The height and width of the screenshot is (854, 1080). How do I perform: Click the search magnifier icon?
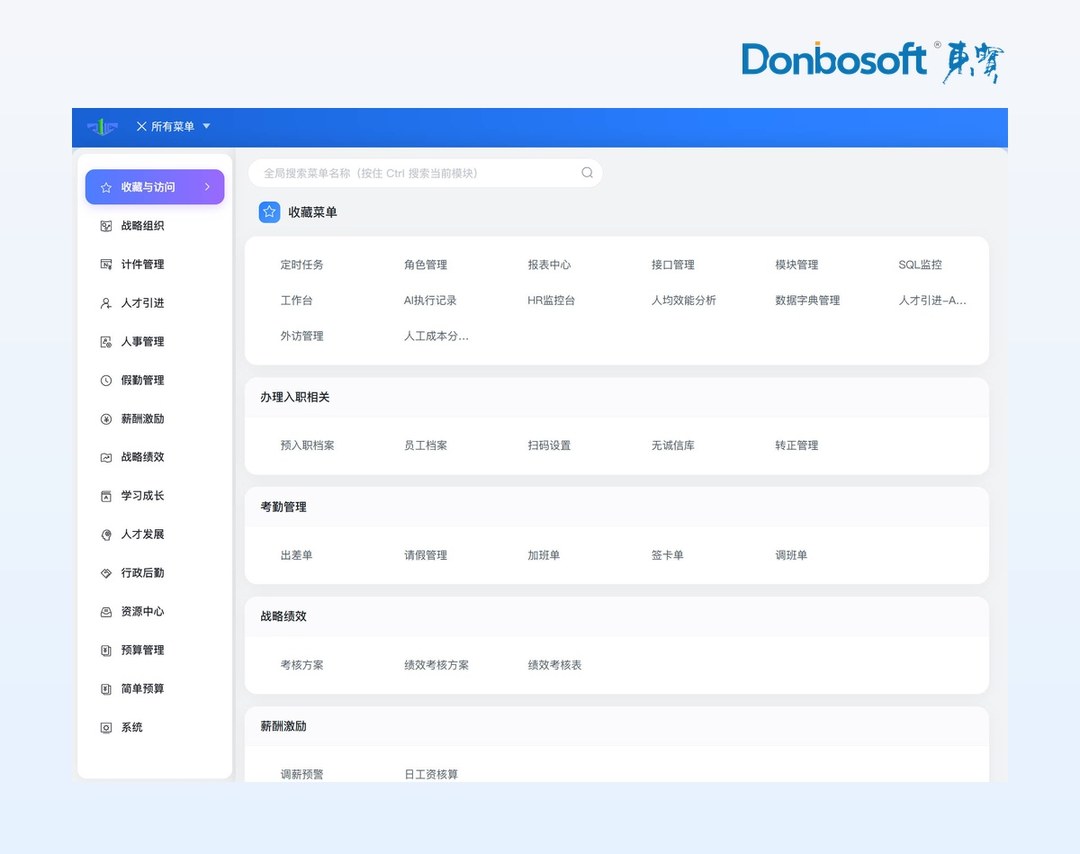pyautogui.click(x=587, y=173)
